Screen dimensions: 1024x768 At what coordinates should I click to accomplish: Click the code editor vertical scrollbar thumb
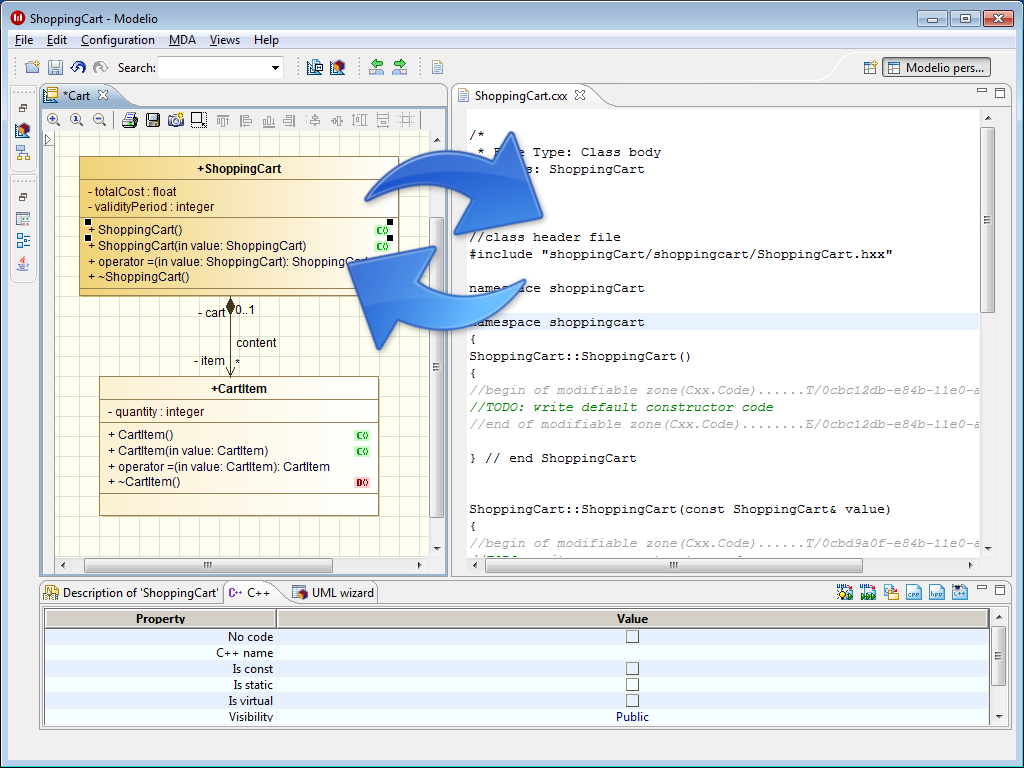987,220
